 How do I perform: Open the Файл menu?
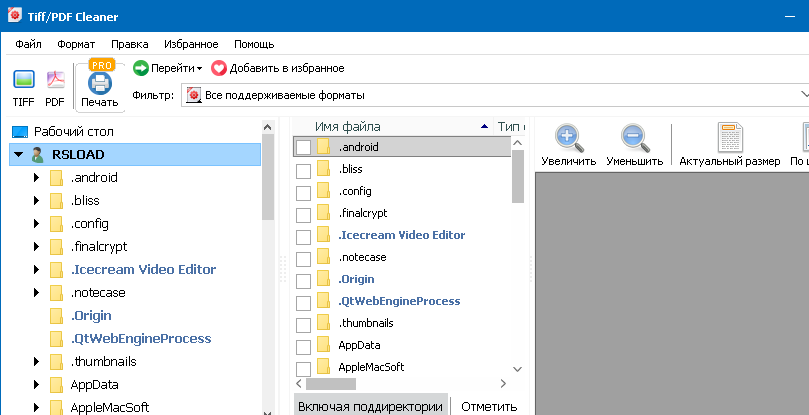(28, 44)
